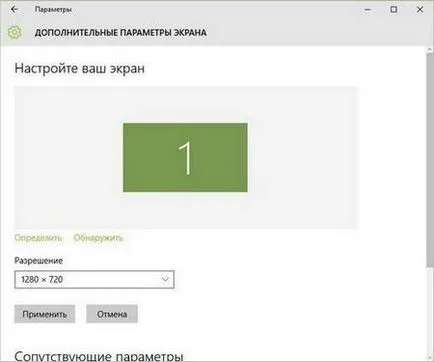This screenshot has height=362, width=434.
Task: Click the vertical scrollbar thumb
Action: [429, 160]
